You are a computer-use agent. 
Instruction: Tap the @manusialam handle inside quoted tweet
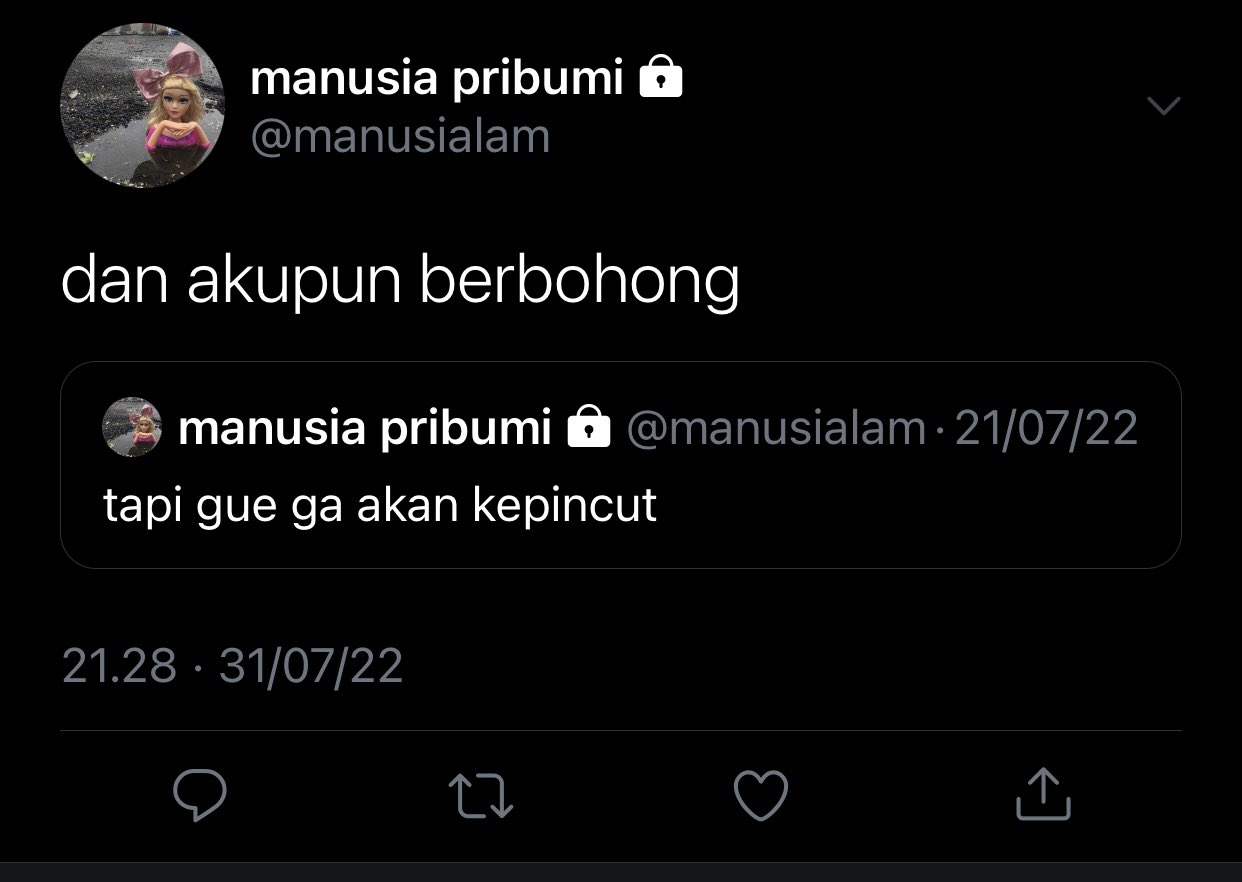tap(776, 428)
